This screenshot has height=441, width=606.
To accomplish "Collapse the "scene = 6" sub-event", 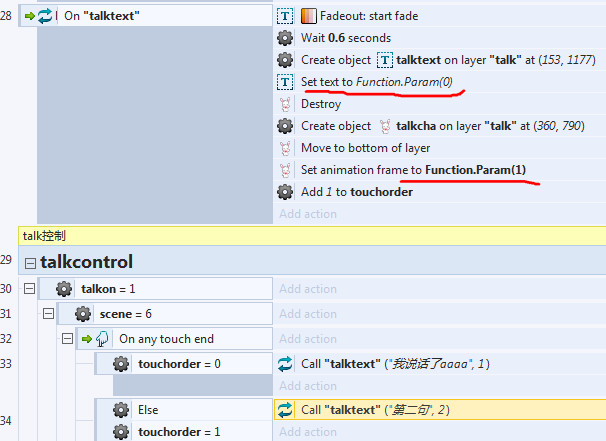I will coord(47,314).
